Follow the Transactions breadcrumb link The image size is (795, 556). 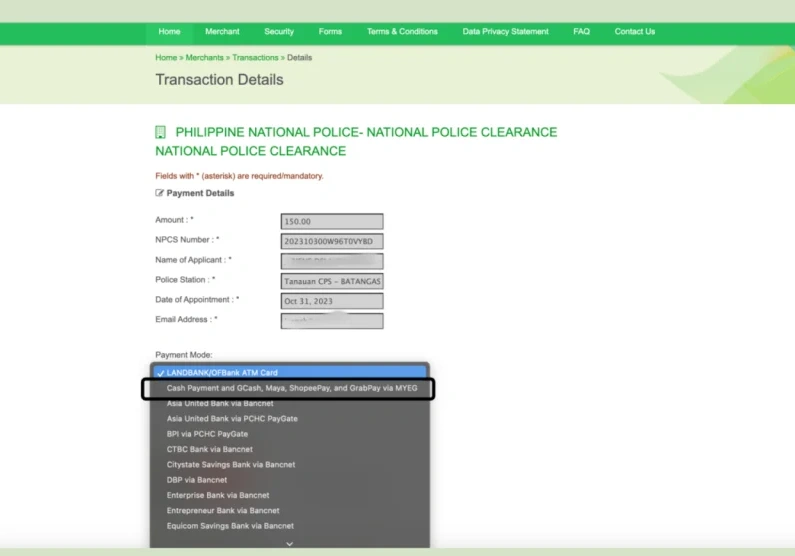(x=255, y=58)
